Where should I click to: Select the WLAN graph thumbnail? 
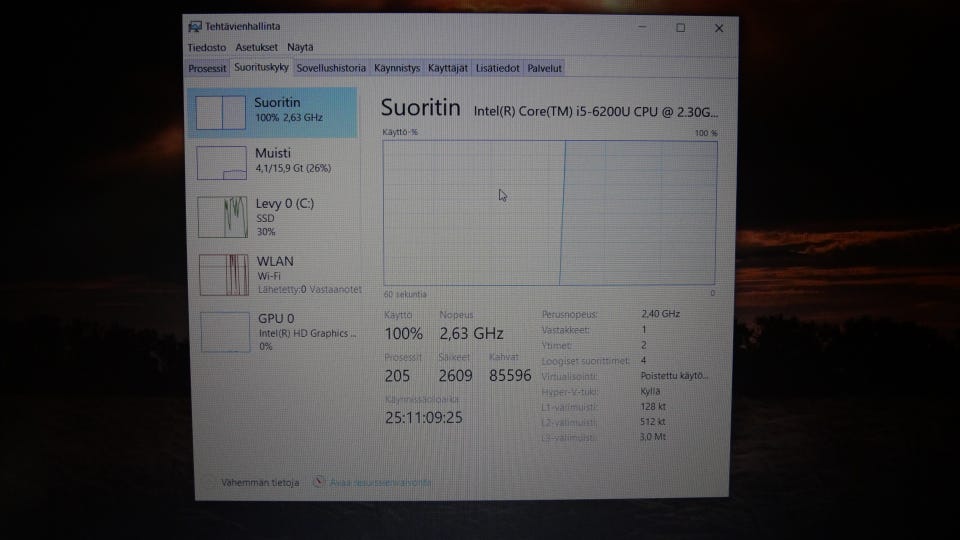[224, 275]
